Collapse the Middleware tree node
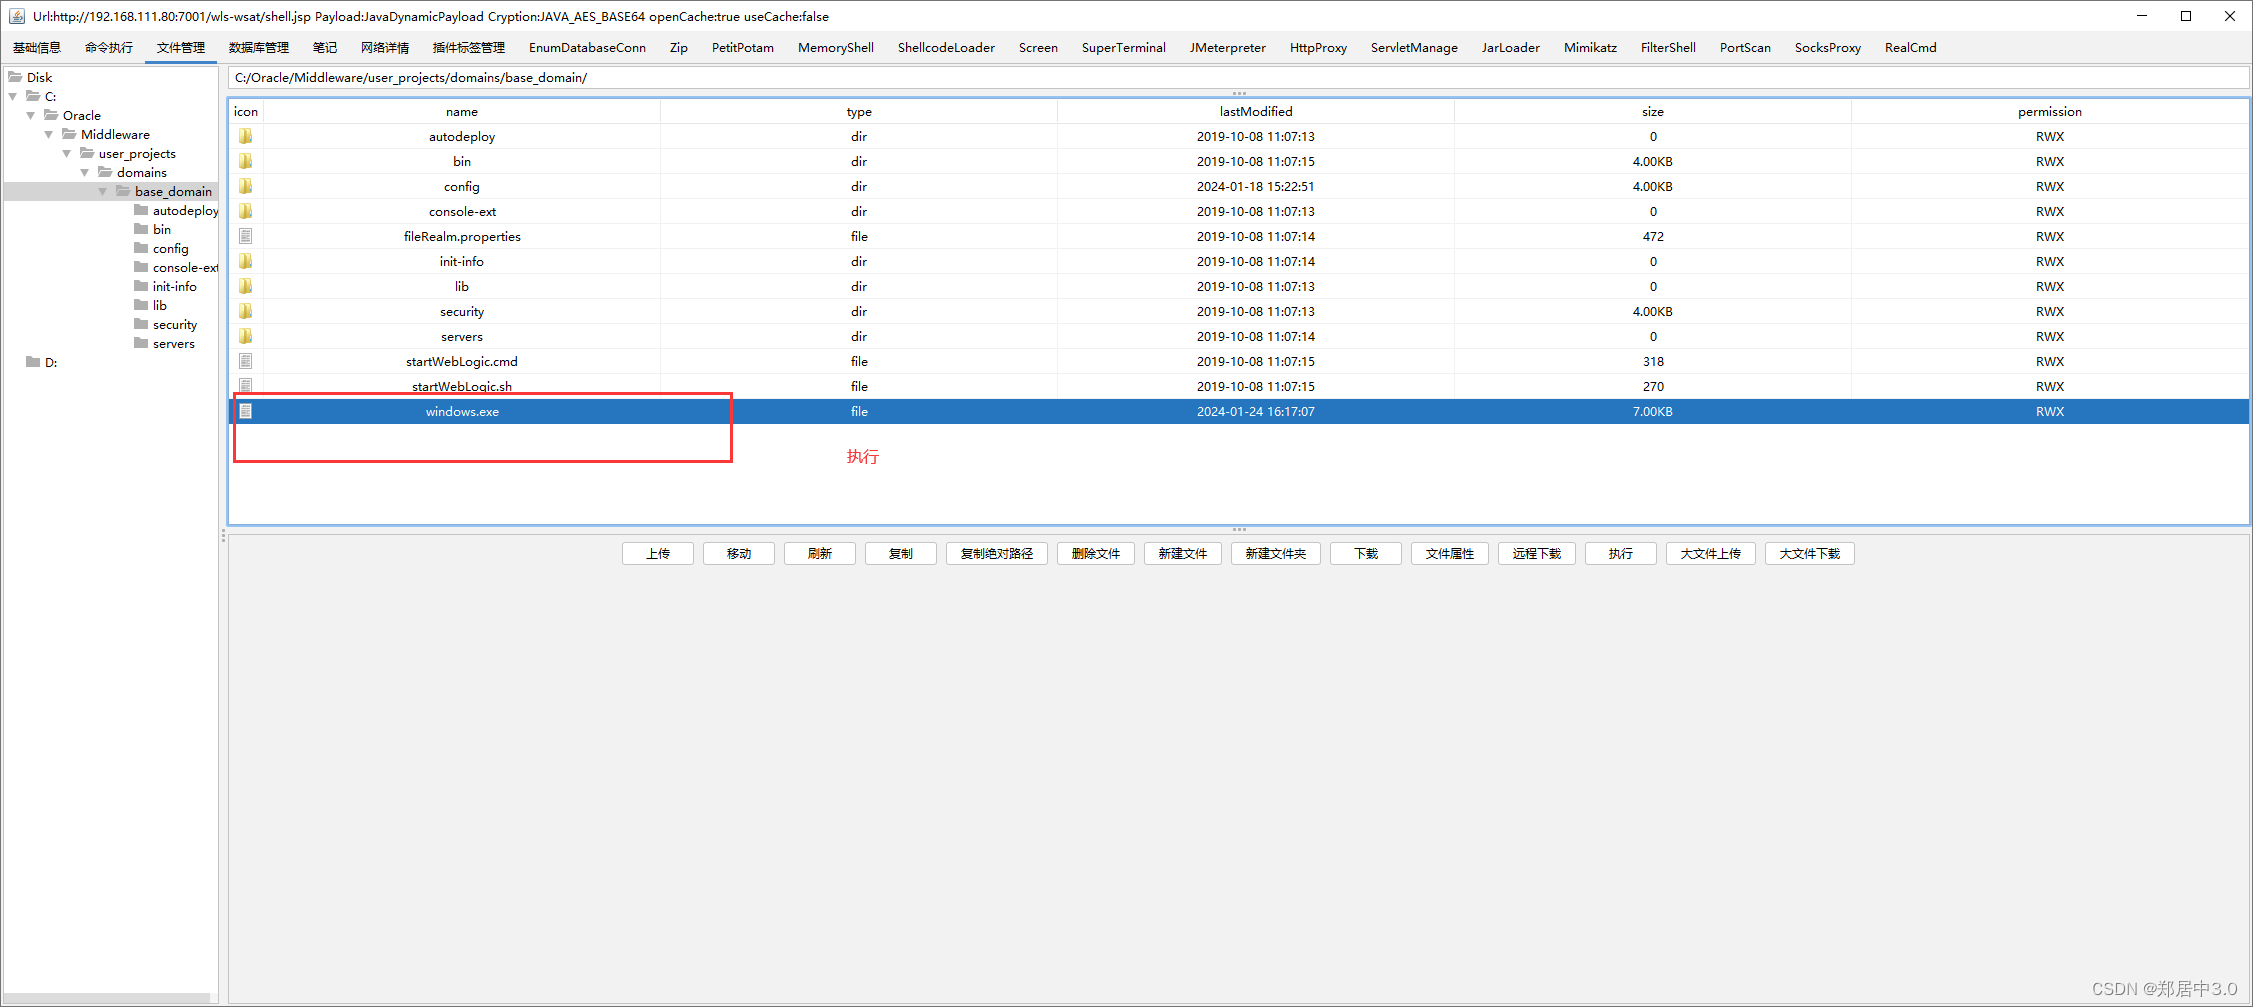 pyautogui.click(x=49, y=134)
